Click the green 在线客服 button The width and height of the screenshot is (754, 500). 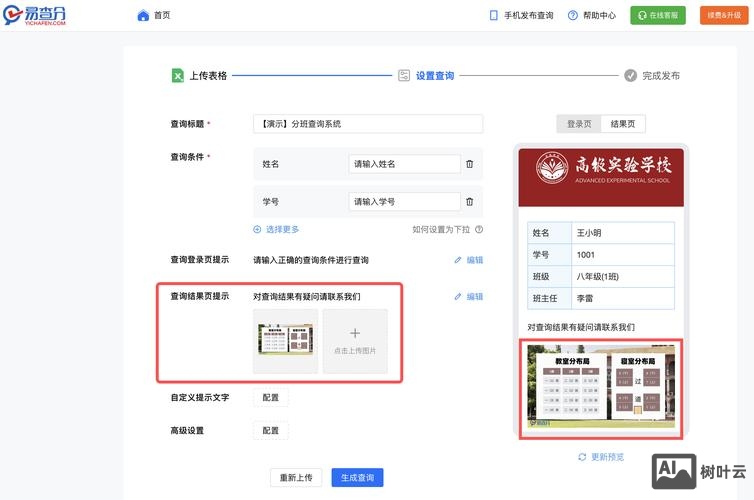[x=658, y=15]
